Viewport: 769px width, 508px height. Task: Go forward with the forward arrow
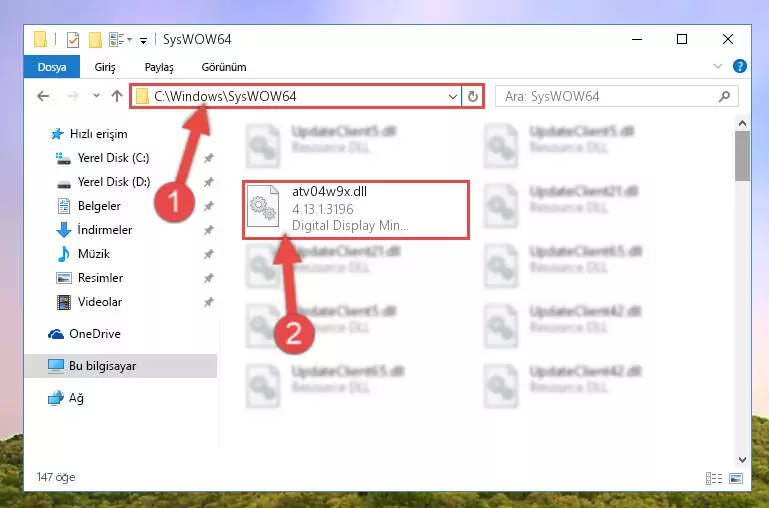point(73,96)
